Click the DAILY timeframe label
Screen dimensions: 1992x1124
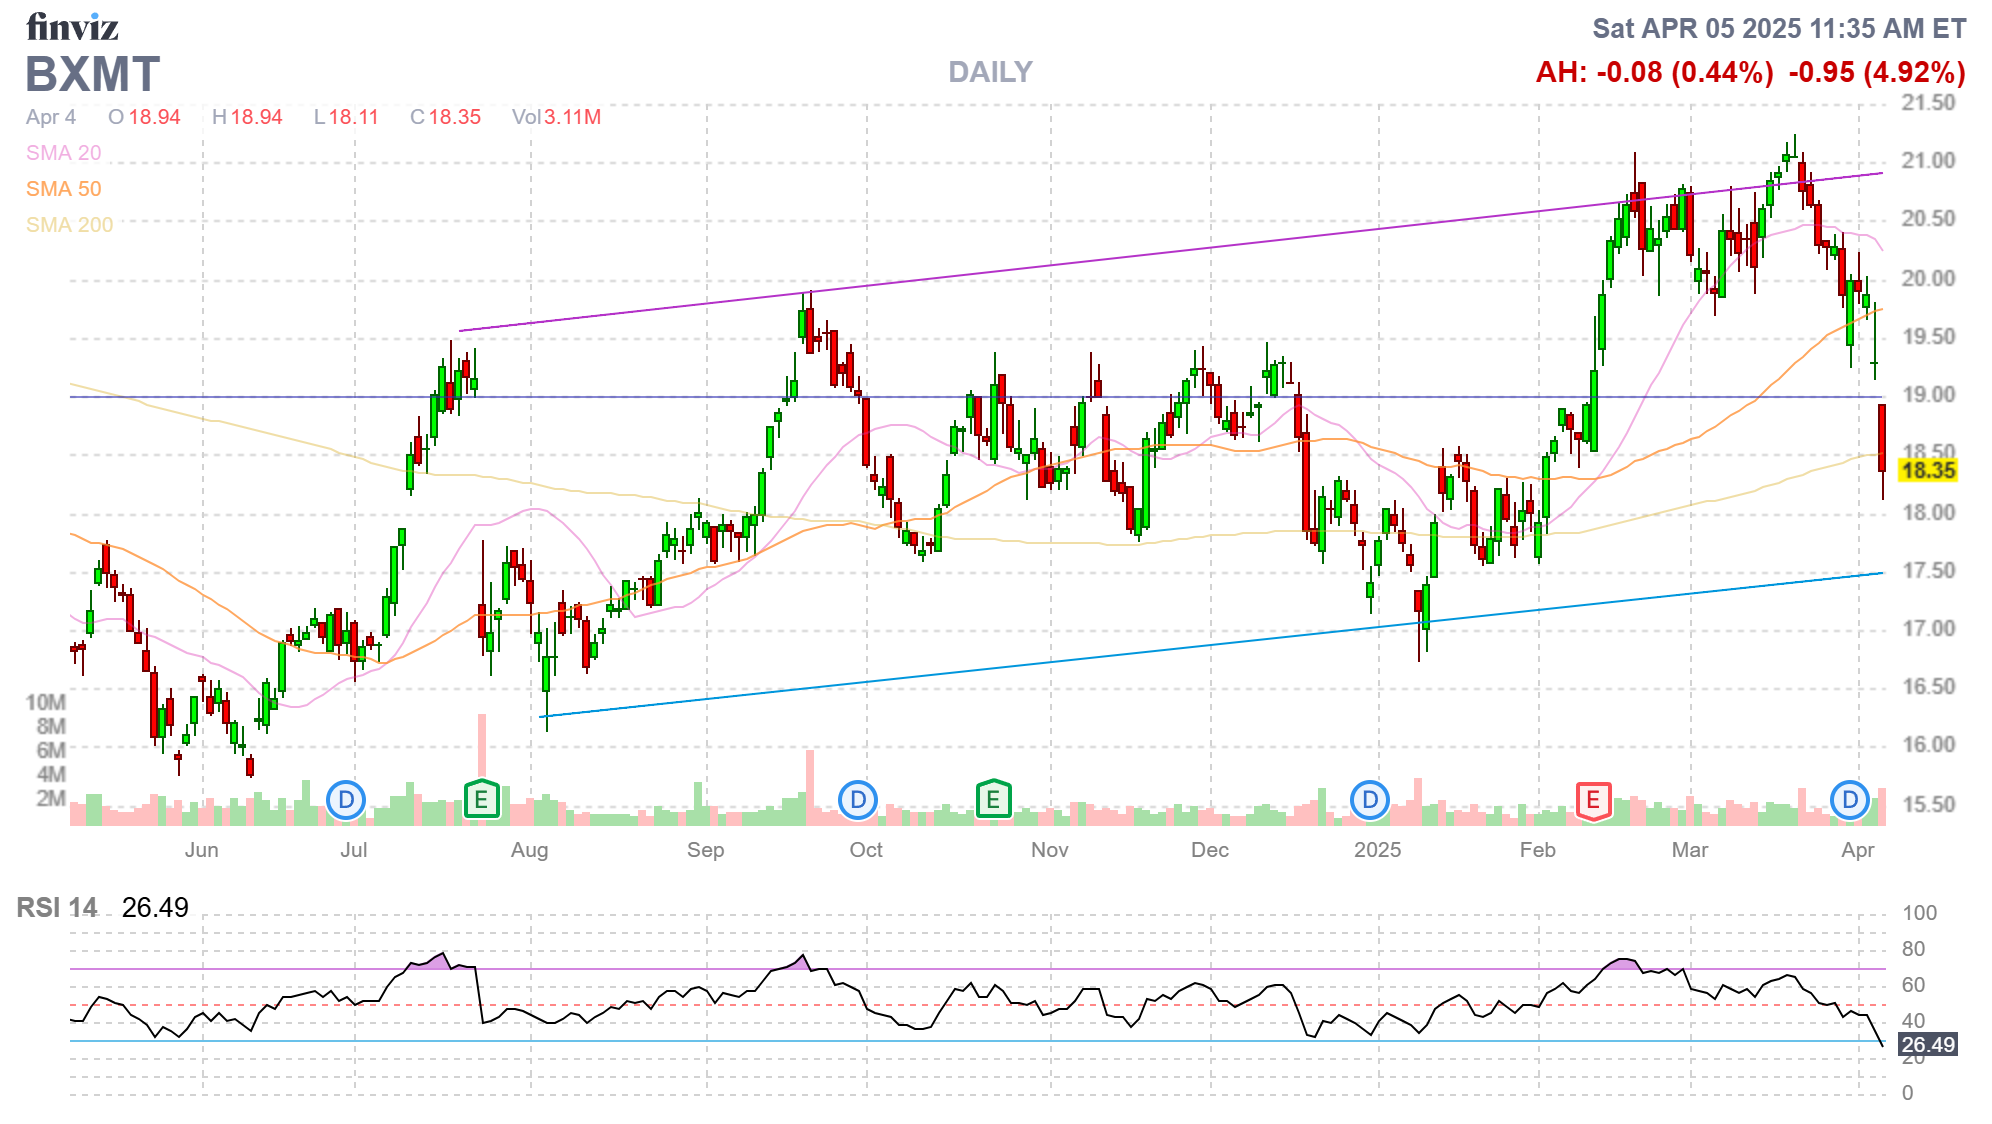990,72
